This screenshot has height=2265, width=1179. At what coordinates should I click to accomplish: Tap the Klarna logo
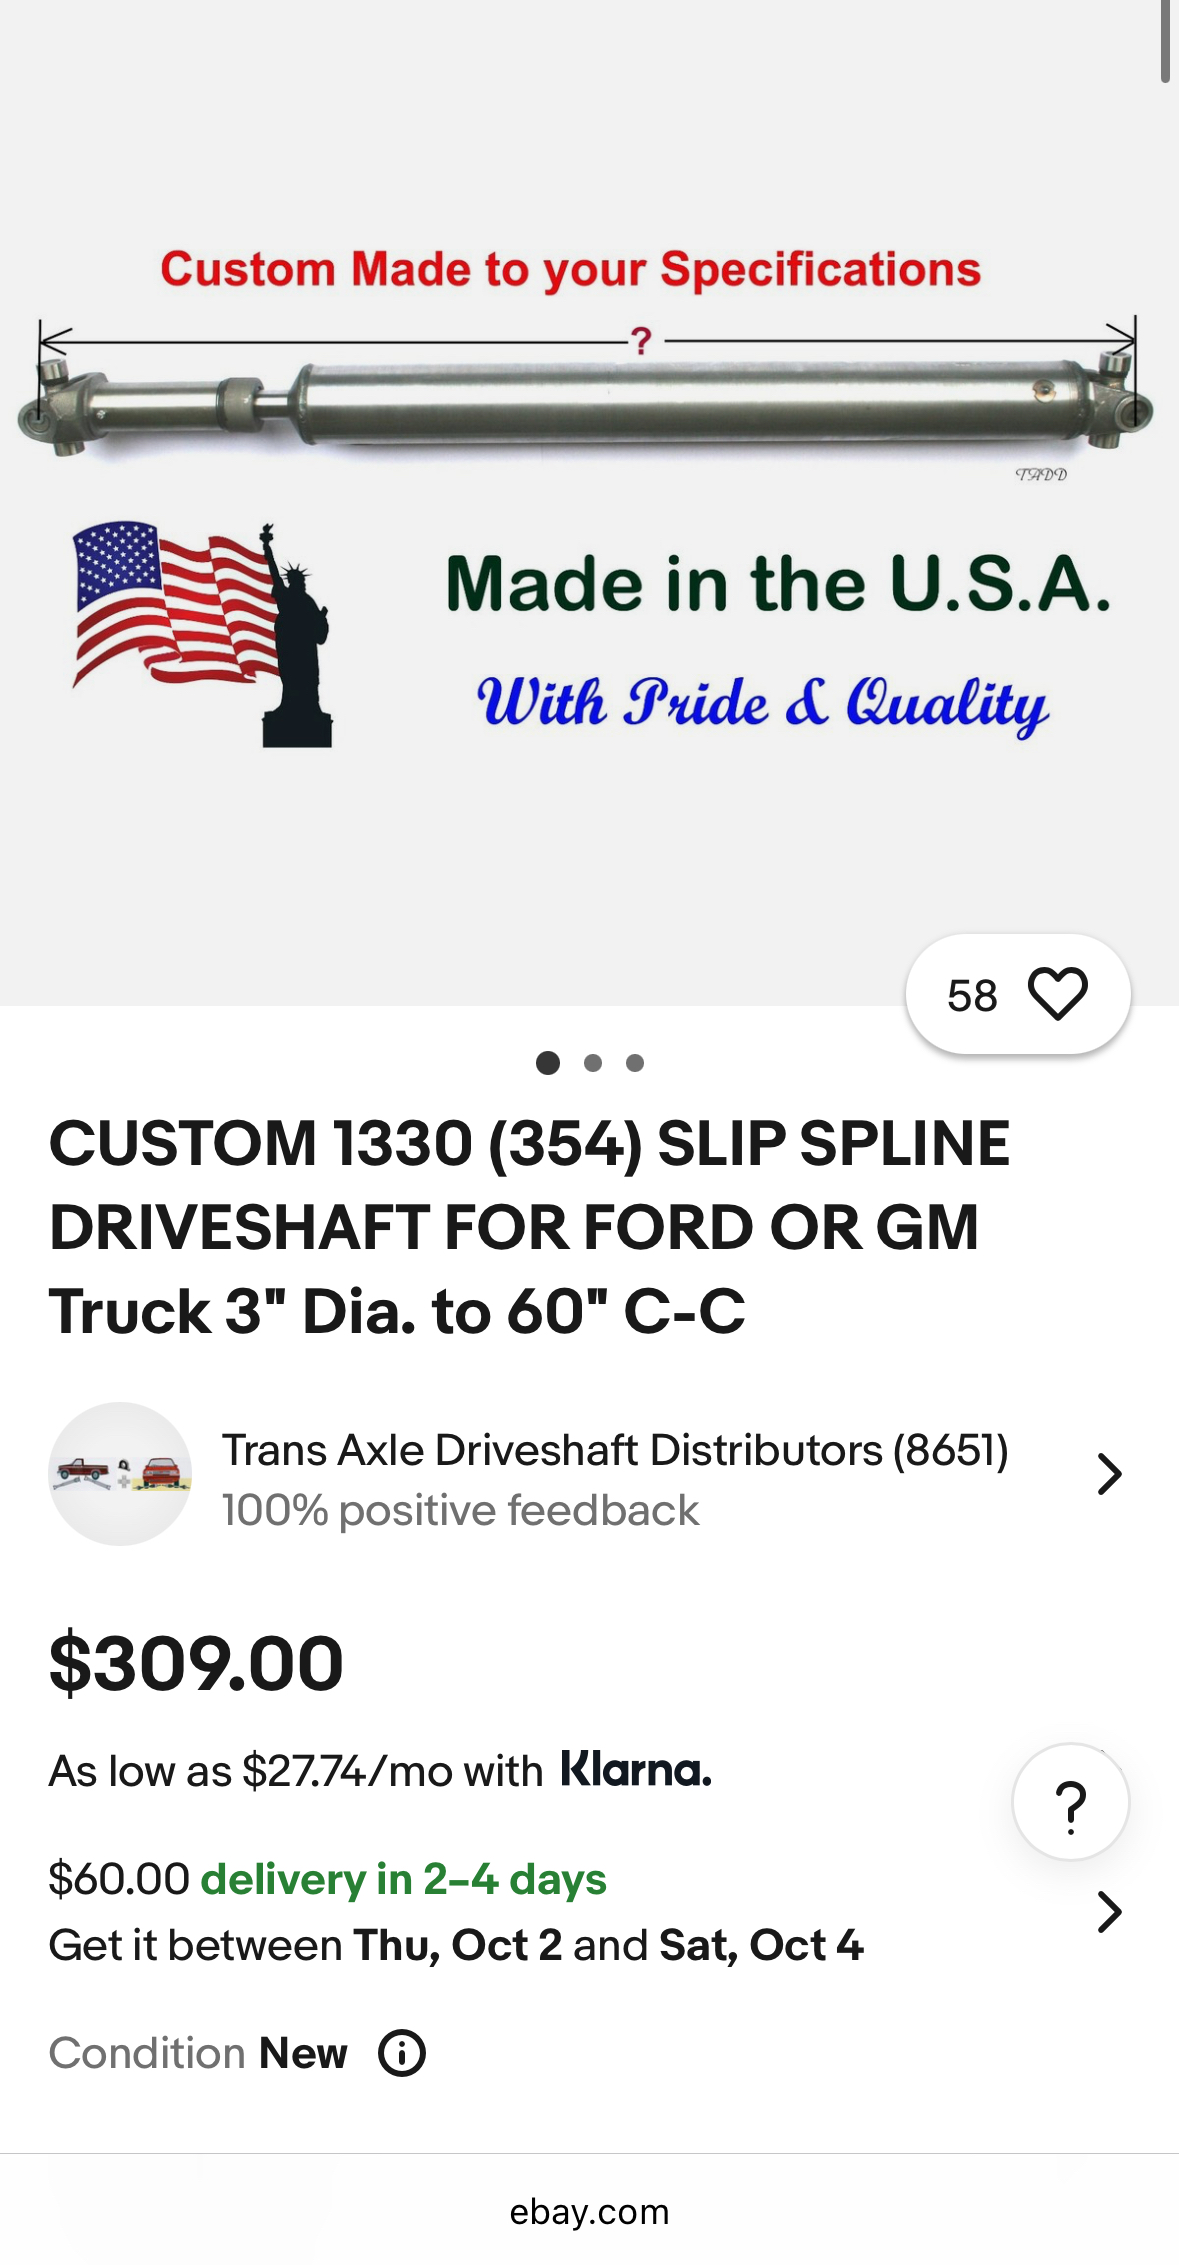click(x=636, y=1770)
